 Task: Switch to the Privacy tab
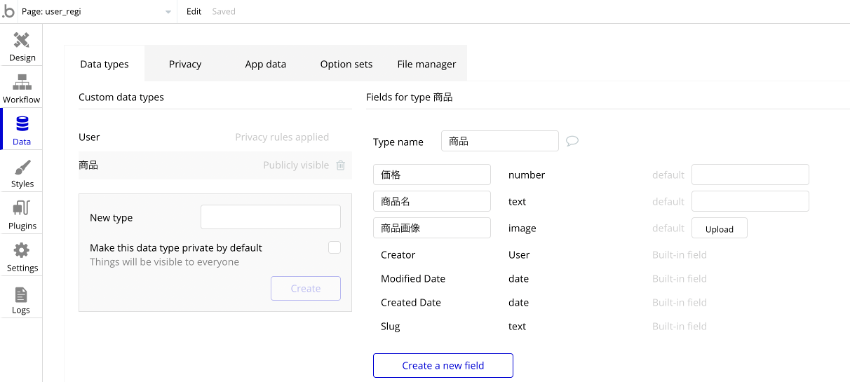[x=185, y=64]
